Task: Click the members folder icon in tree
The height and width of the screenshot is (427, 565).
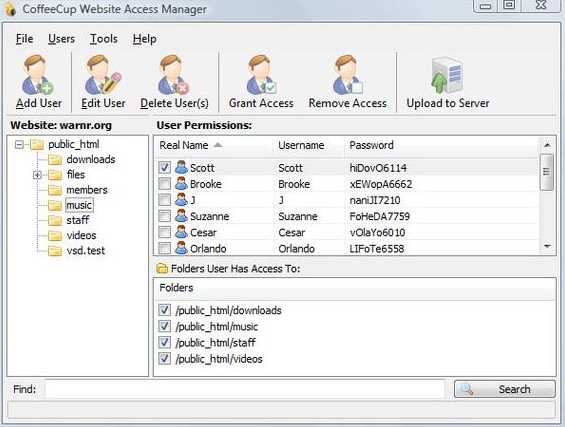Action: pyautogui.click(x=55, y=190)
